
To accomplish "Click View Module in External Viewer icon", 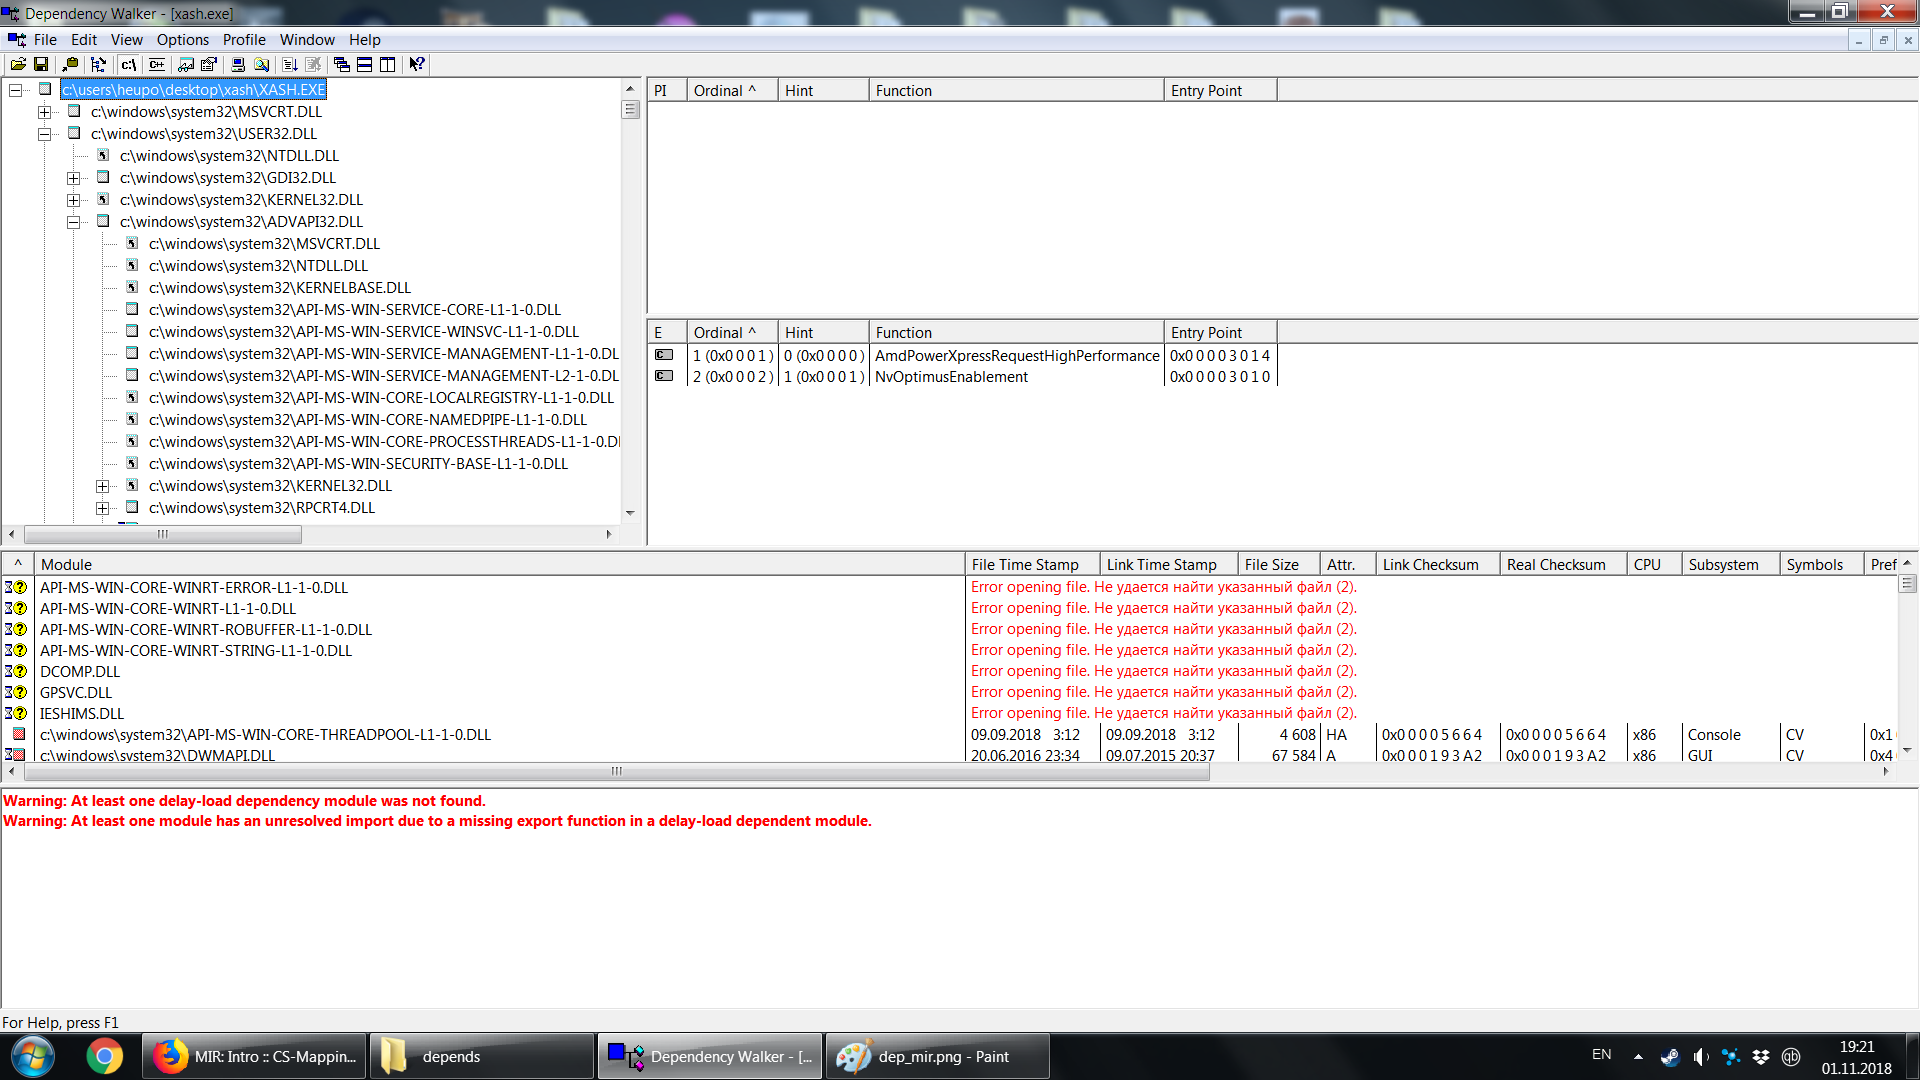I will coord(186,64).
